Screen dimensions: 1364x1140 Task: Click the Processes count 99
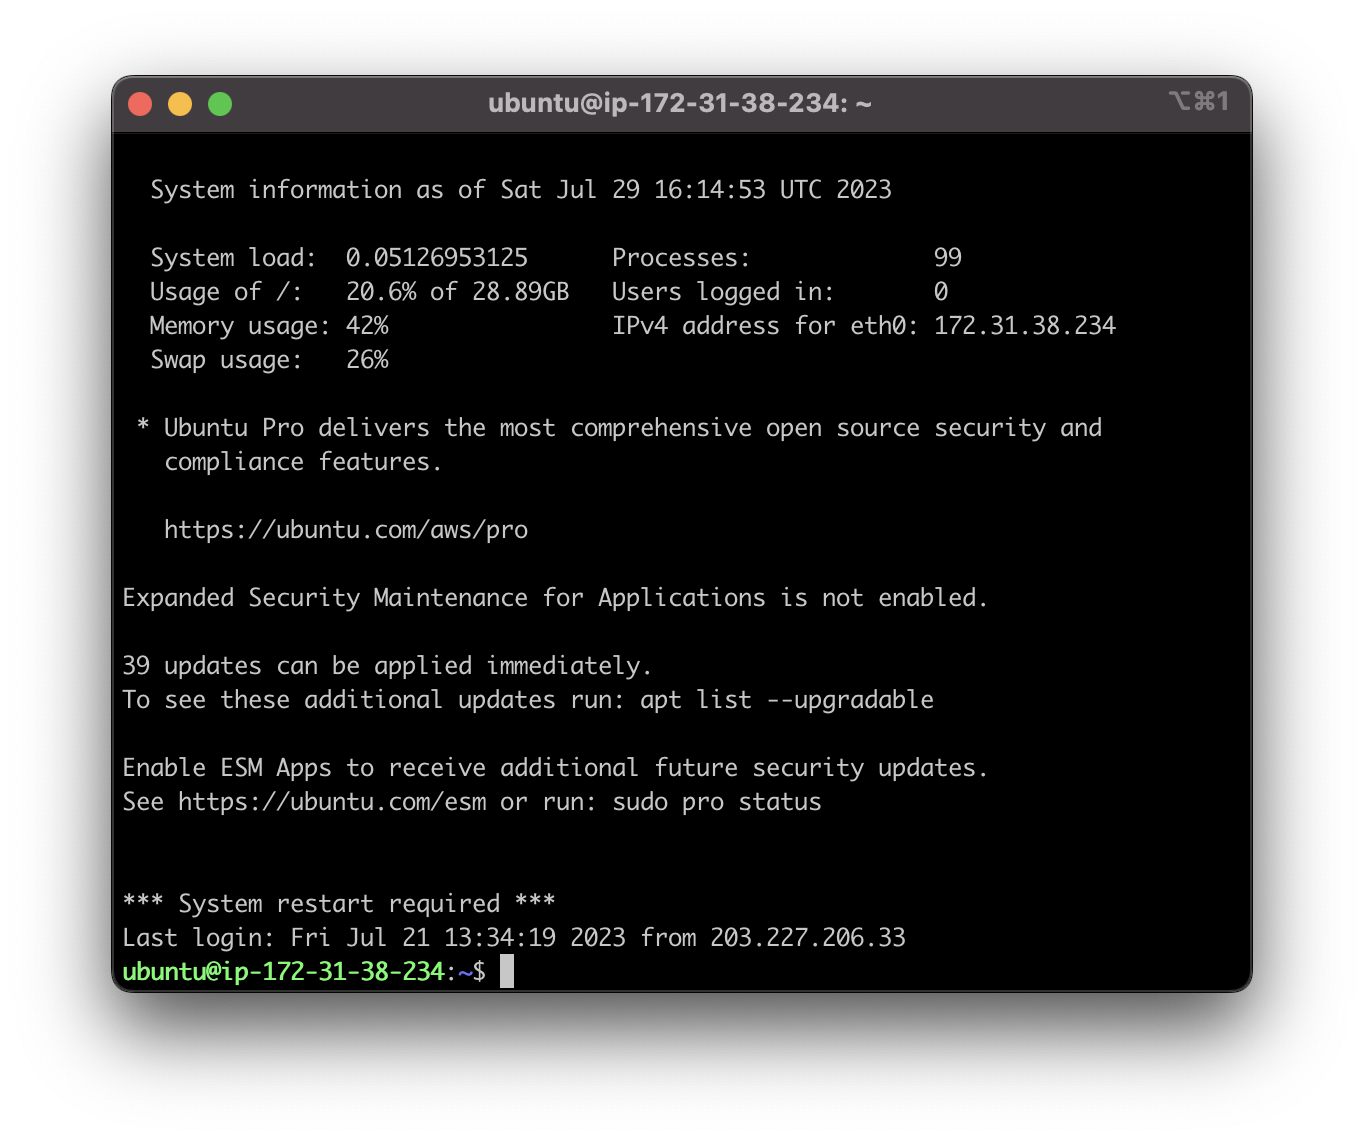click(948, 258)
